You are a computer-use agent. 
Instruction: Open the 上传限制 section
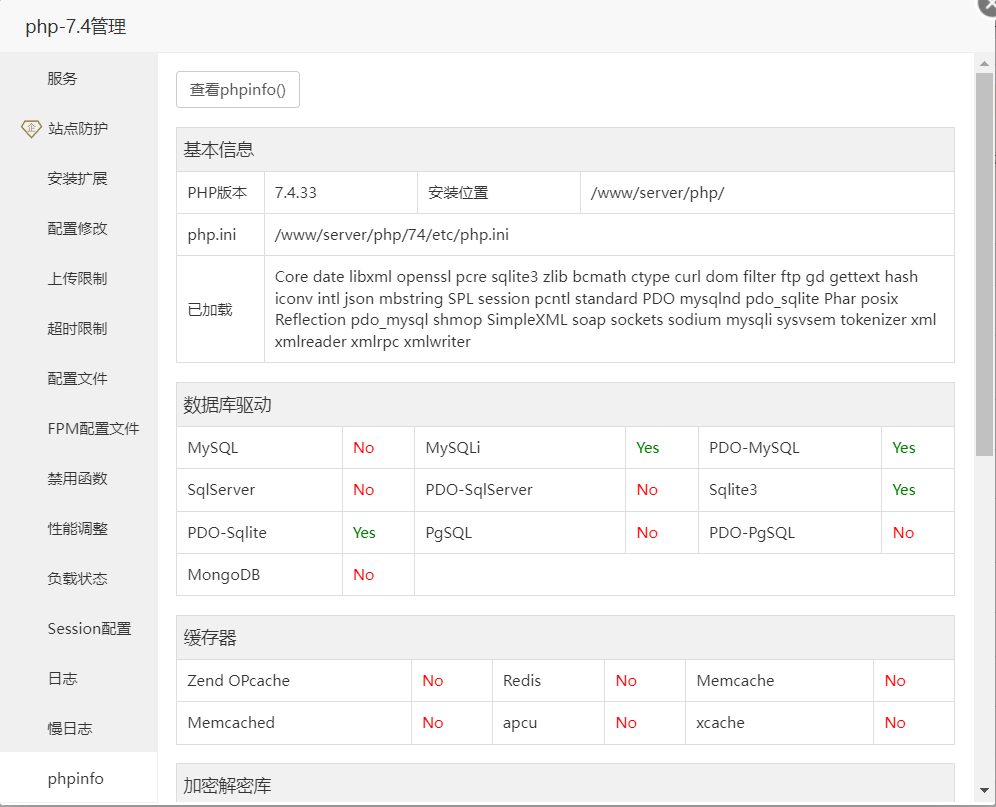[79, 278]
